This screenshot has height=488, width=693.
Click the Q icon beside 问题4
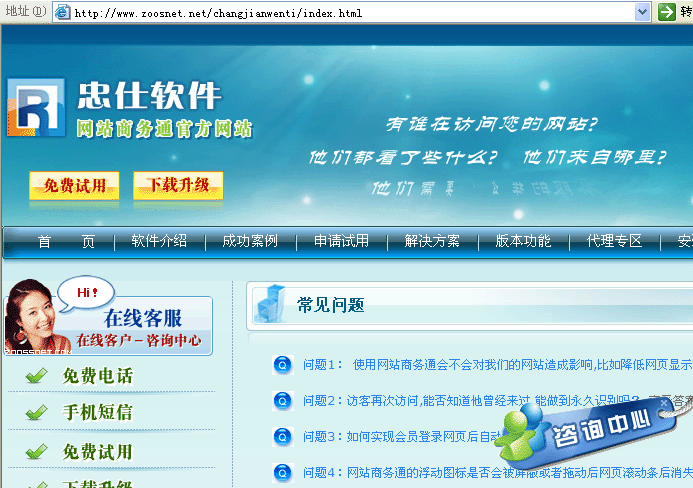(282, 473)
